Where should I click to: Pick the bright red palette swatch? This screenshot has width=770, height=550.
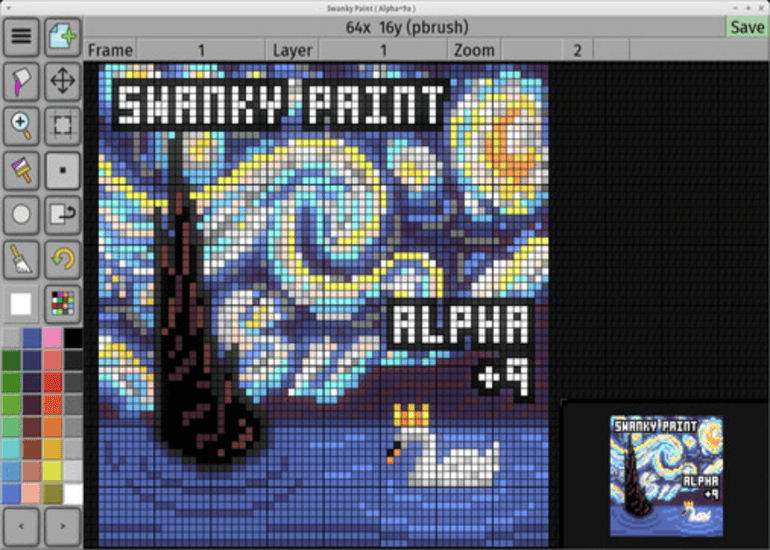[52, 382]
